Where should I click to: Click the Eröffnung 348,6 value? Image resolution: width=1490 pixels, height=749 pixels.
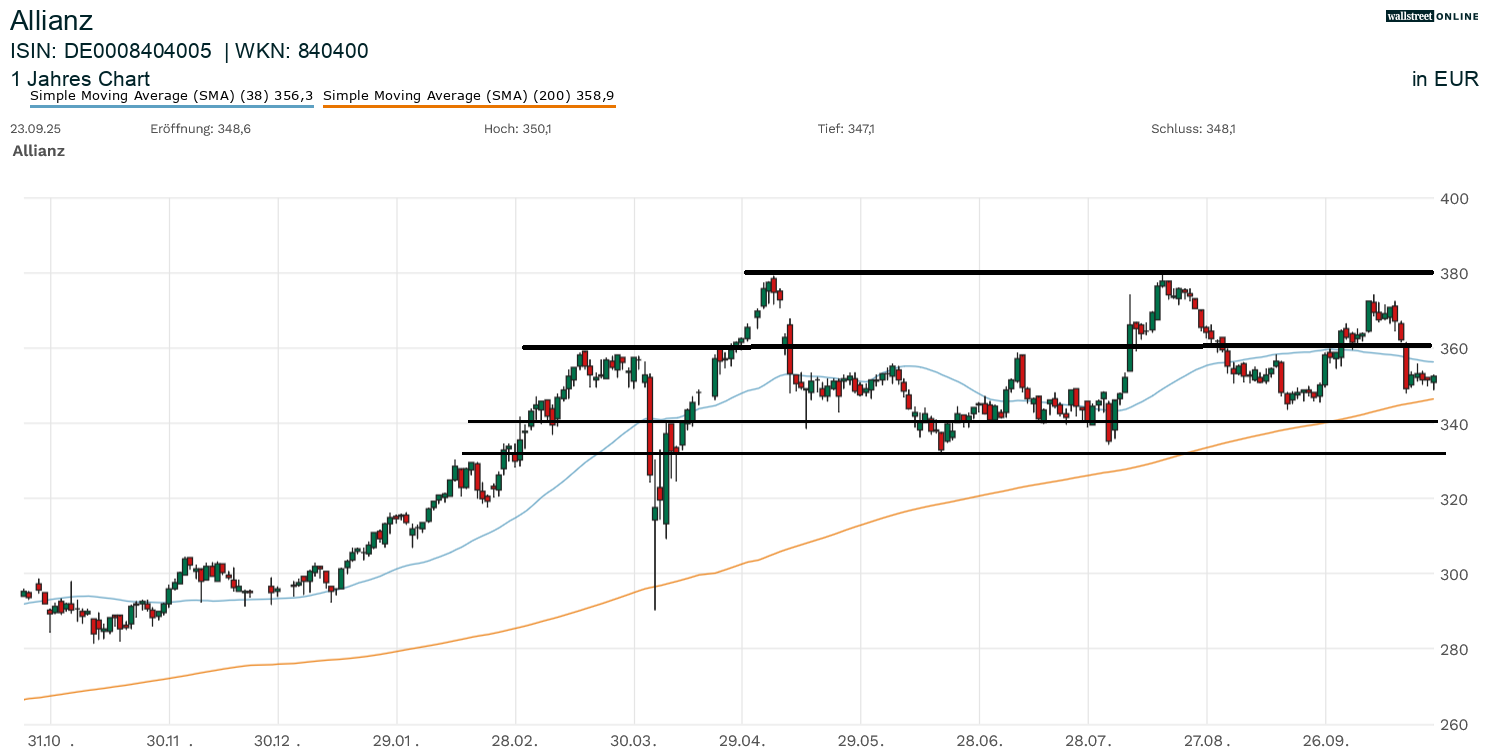coord(200,129)
